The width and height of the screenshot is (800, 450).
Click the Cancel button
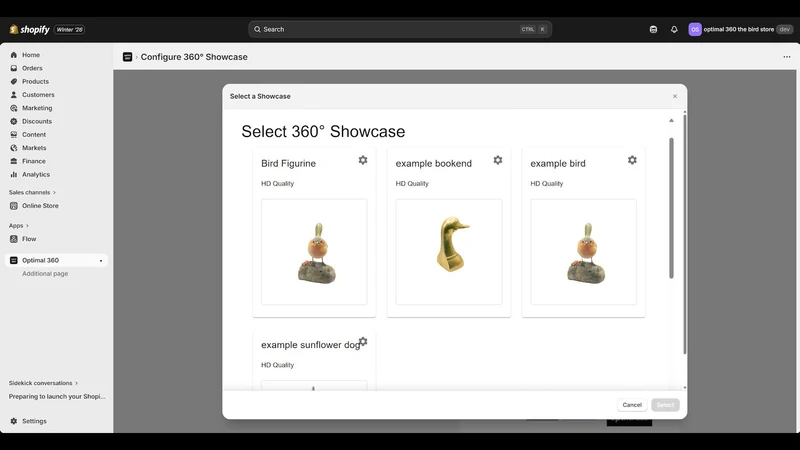point(632,405)
